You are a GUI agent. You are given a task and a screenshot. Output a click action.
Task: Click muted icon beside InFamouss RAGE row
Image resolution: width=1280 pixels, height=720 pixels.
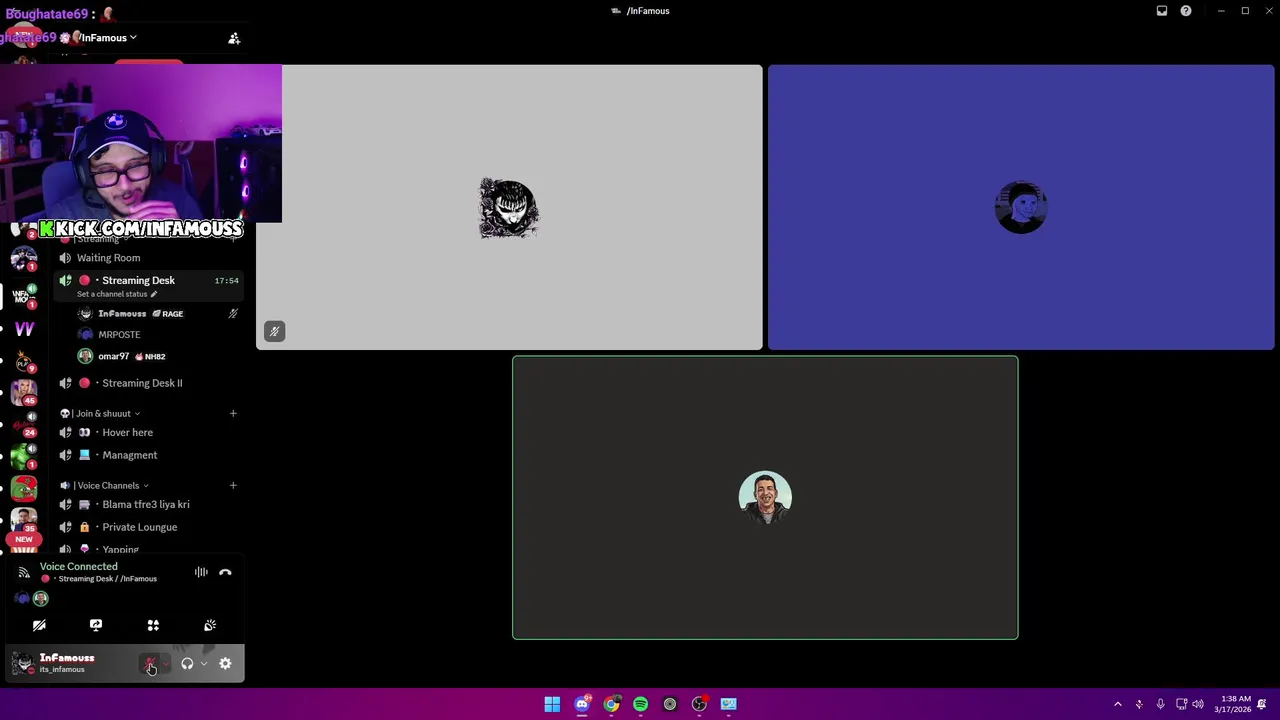coord(233,314)
